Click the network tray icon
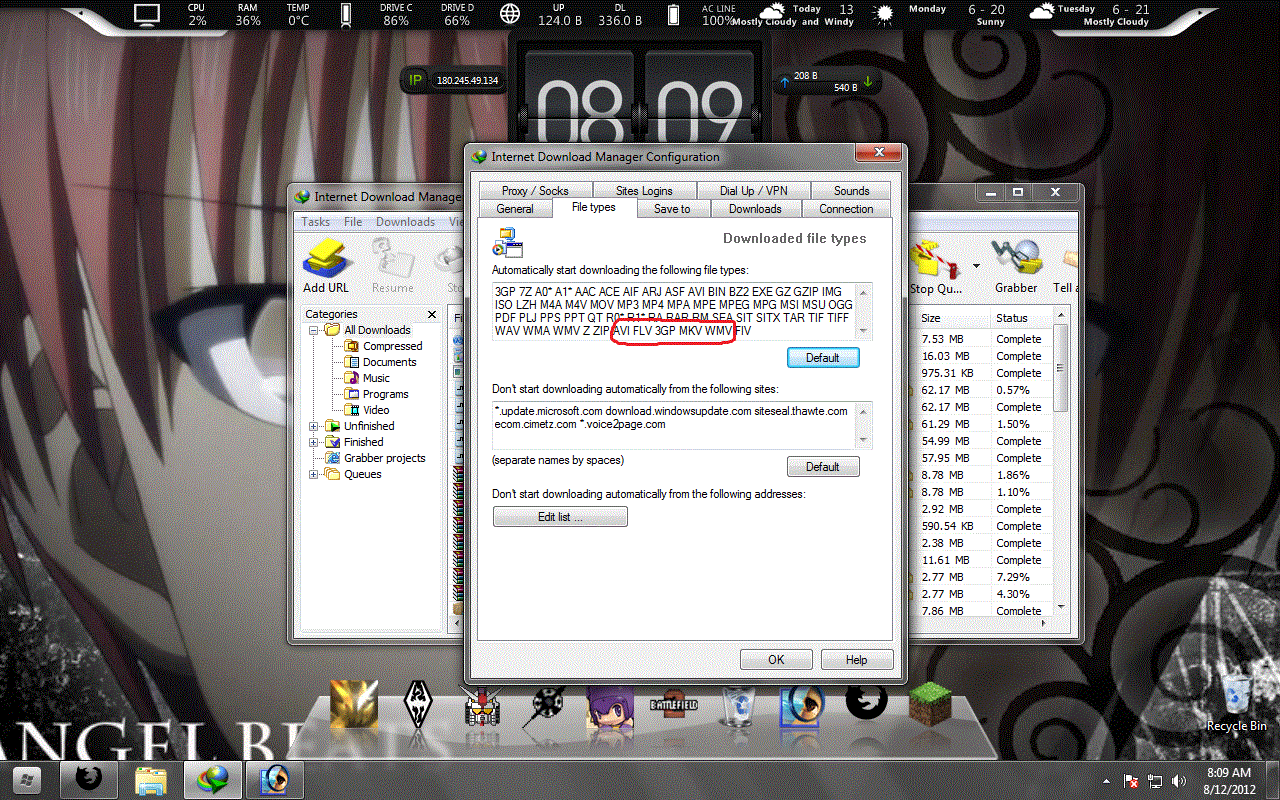The height and width of the screenshot is (800, 1280). tap(1156, 780)
